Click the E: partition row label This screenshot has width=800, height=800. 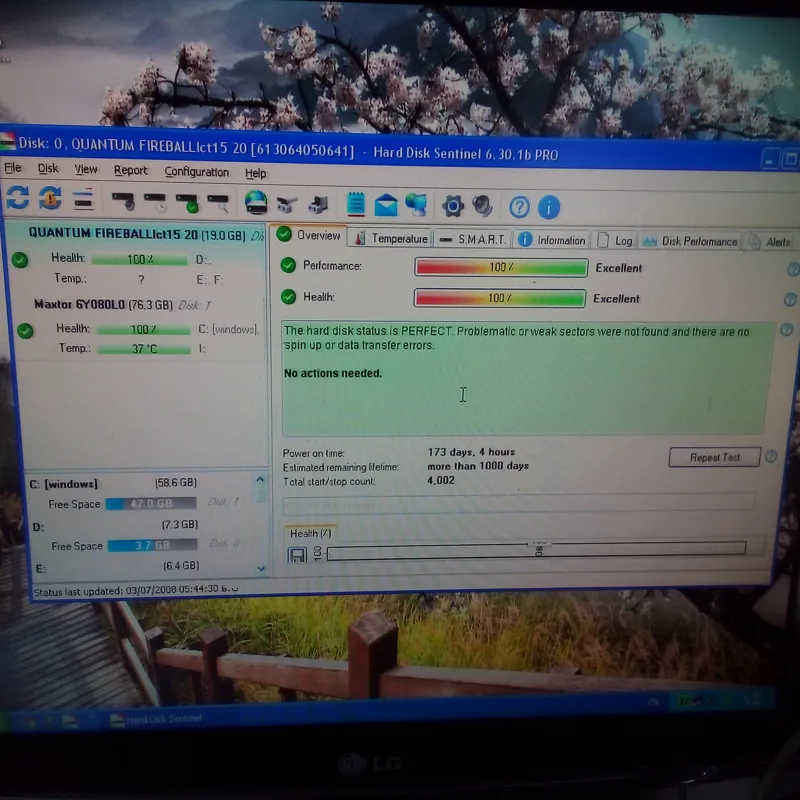click(x=41, y=568)
